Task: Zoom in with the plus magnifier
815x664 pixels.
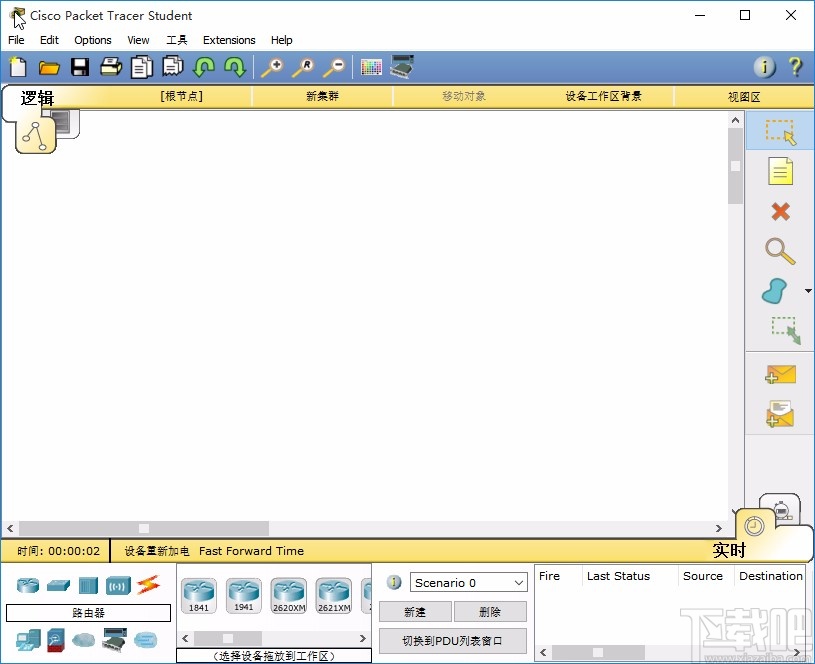Action: coord(272,68)
